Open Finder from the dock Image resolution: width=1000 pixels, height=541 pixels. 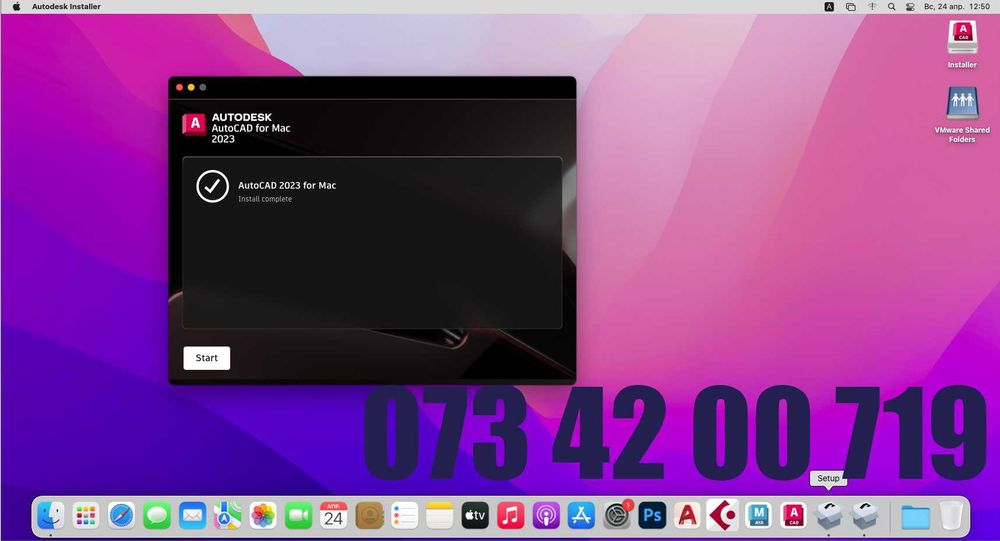coord(50,515)
